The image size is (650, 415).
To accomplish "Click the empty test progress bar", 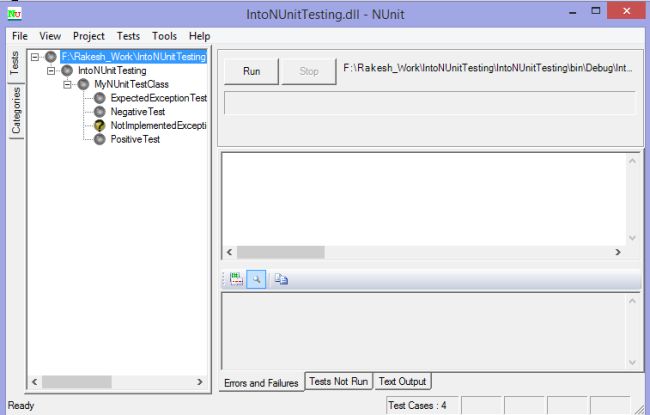I will click(x=429, y=103).
